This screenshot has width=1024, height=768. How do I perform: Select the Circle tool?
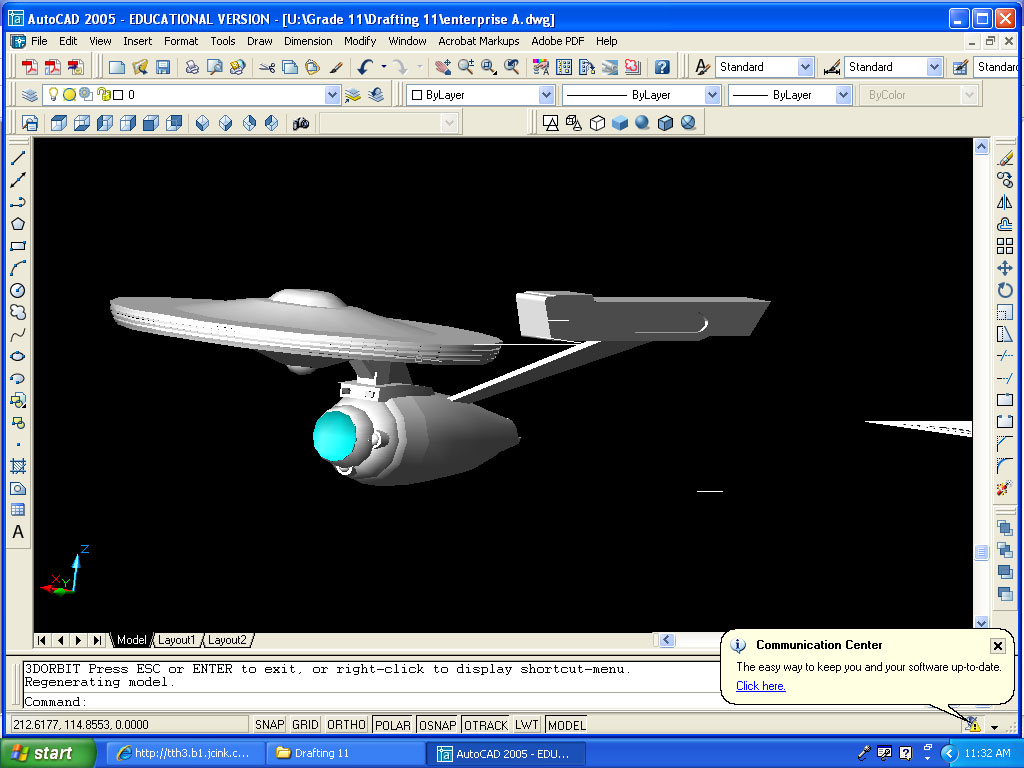(17, 289)
